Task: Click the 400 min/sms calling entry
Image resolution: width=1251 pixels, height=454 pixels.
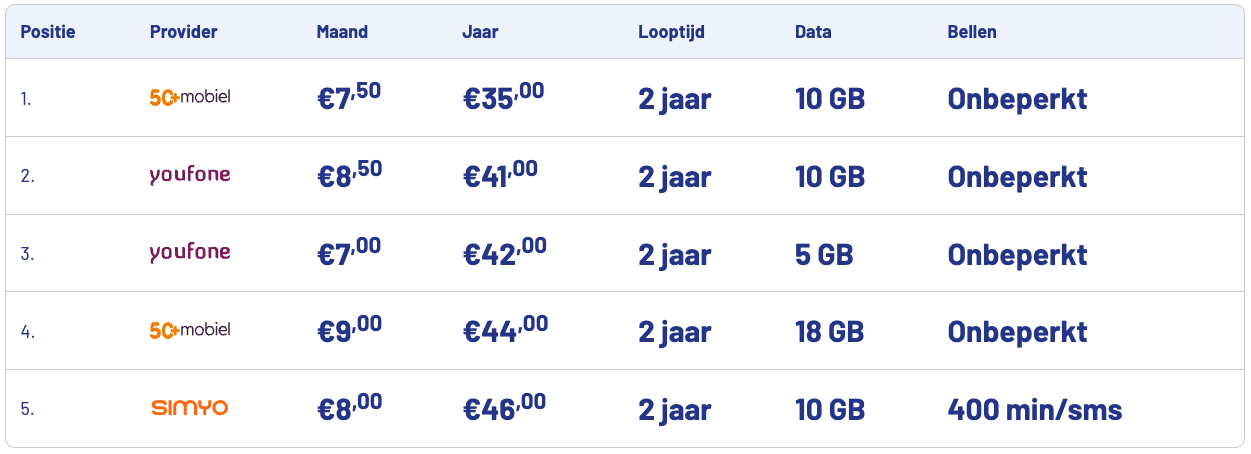Action: (x=1034, y=409)
